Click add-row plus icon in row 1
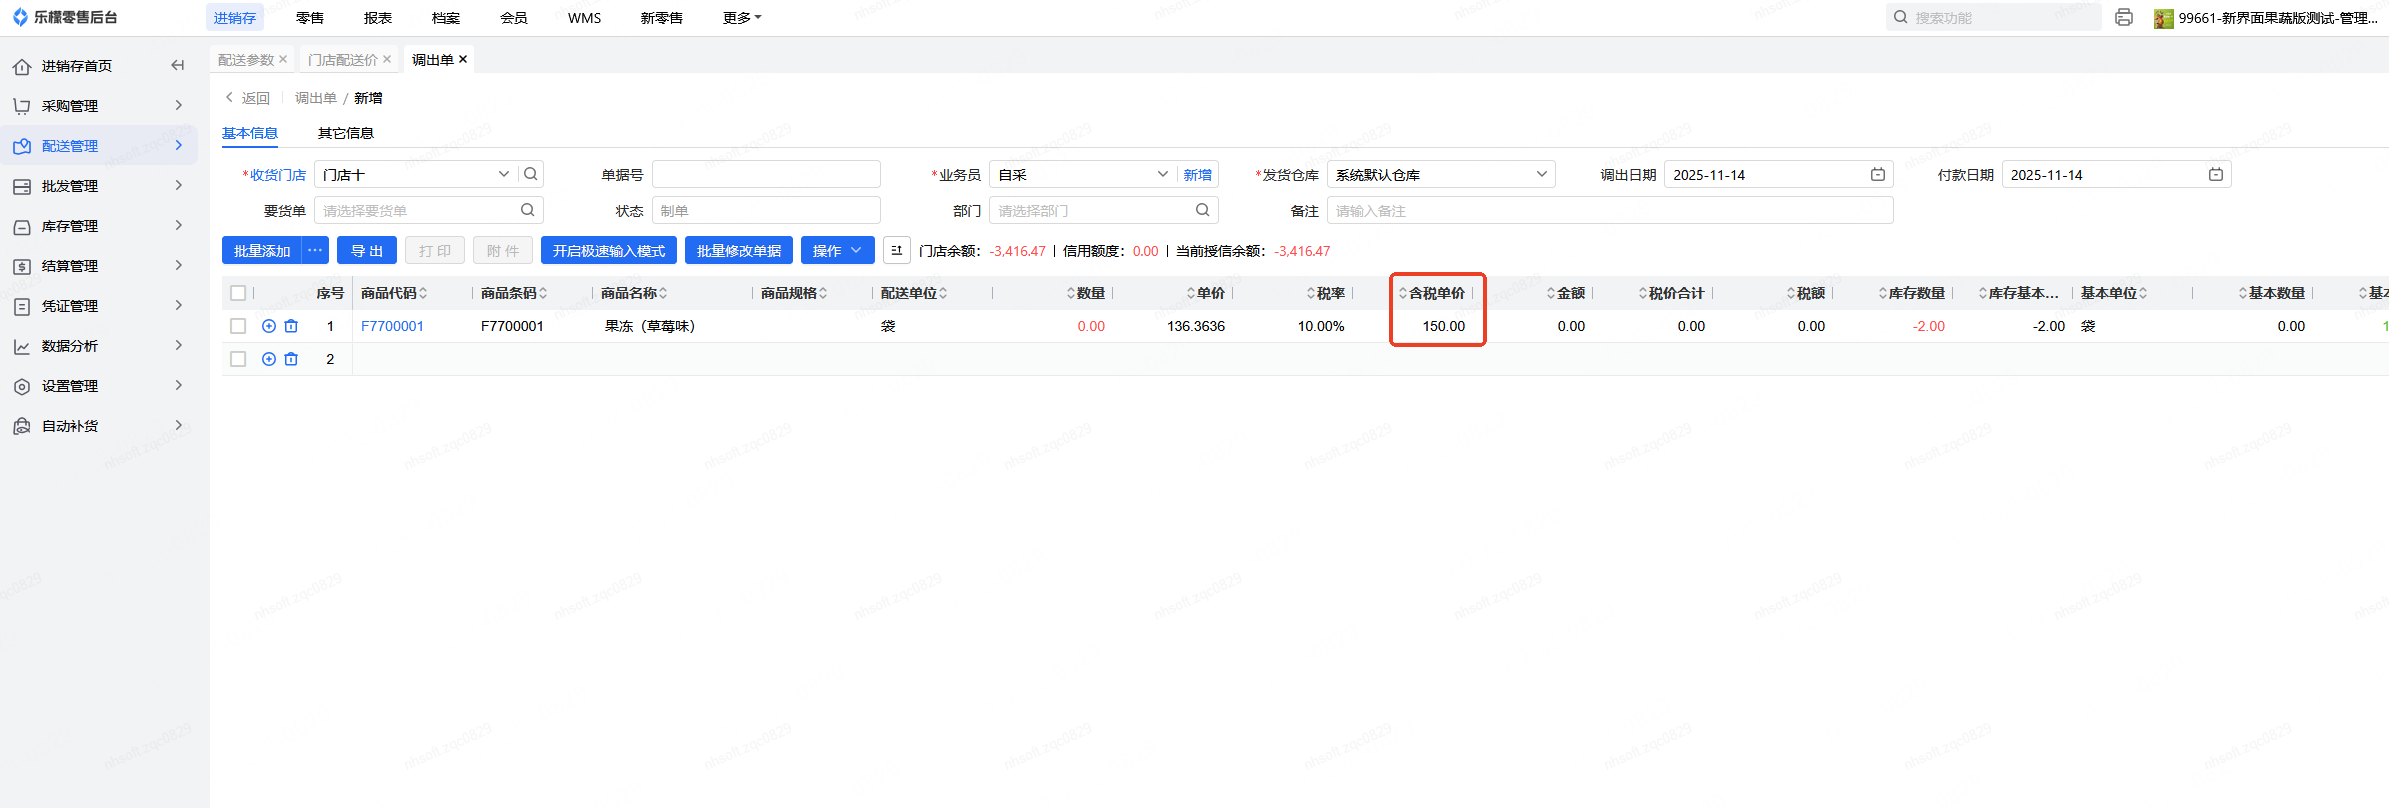 (269, 326)
